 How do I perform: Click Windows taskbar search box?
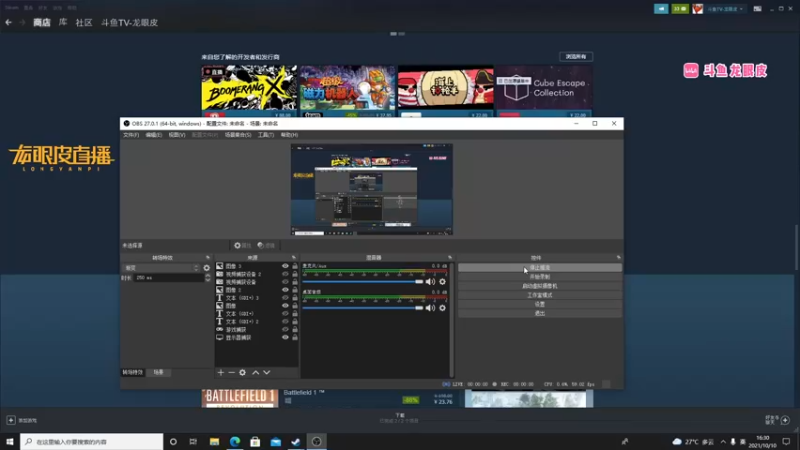92,441
